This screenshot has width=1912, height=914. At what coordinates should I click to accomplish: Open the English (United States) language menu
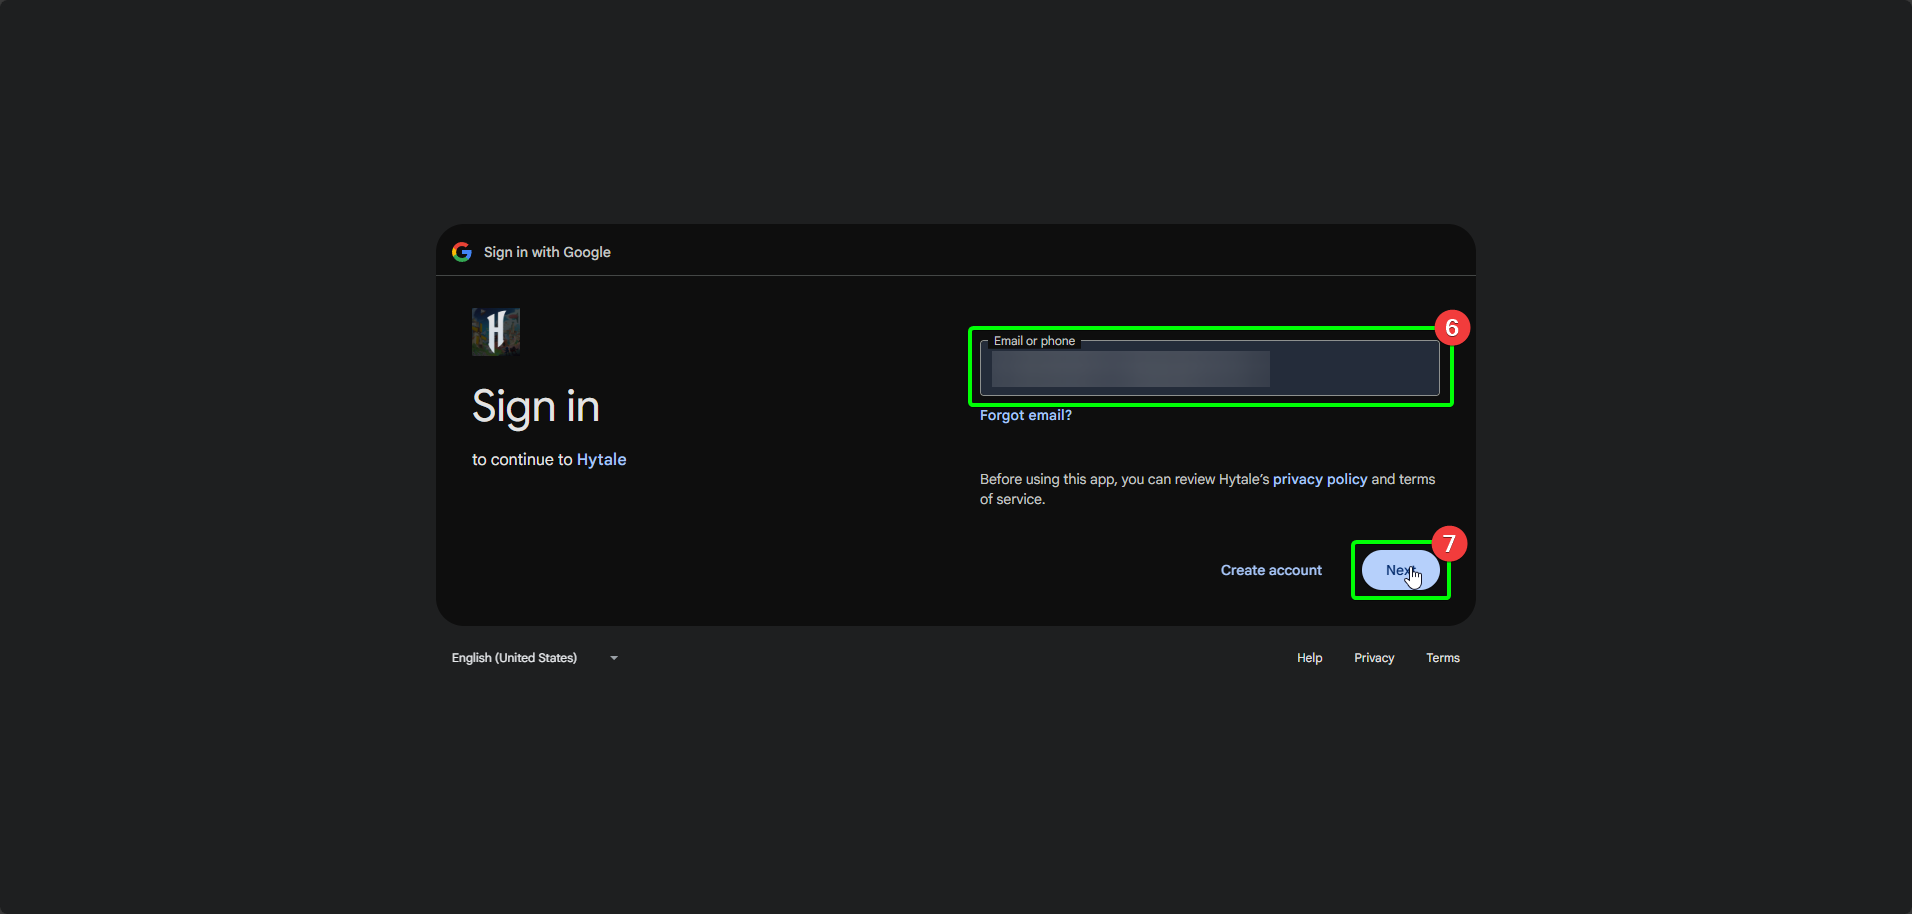(514, 658)
